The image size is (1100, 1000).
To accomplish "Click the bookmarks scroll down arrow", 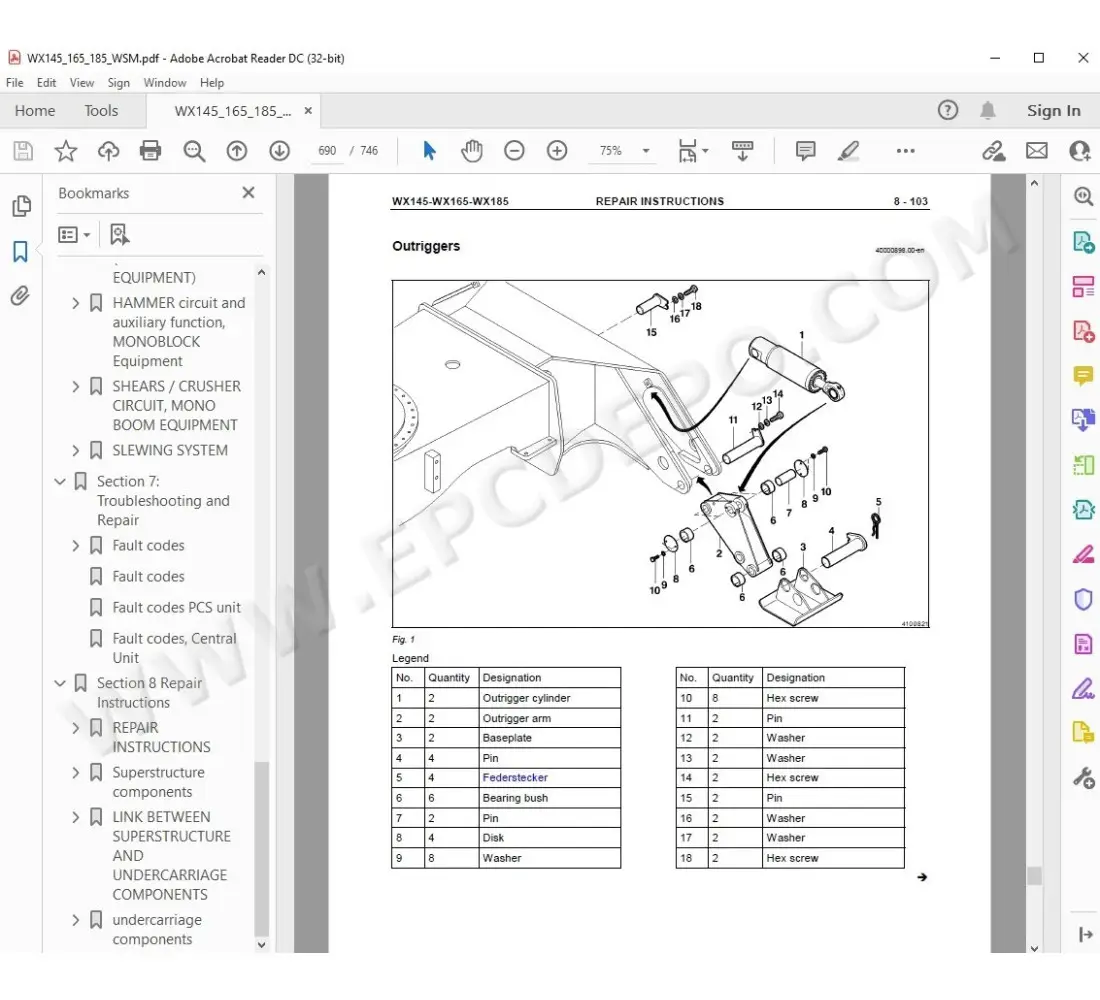I will point(262,945).
